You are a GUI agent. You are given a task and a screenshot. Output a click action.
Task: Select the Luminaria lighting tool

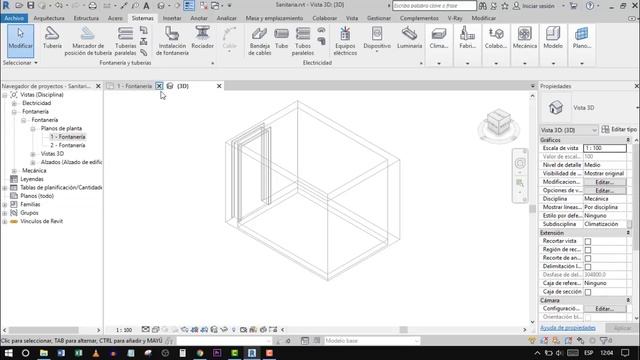[x=409, y=38]
